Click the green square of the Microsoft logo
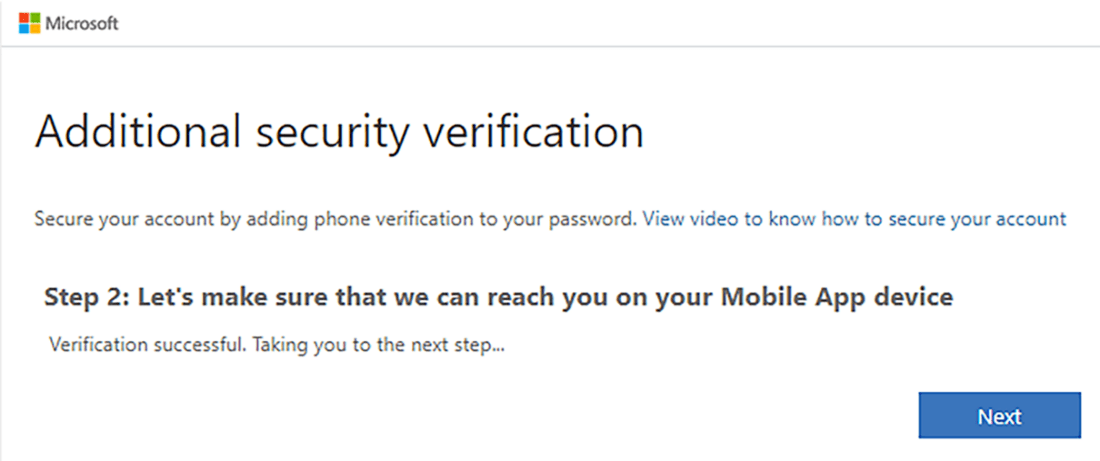The height and width of the screenshot is (461, 1100). click(34, 18)
